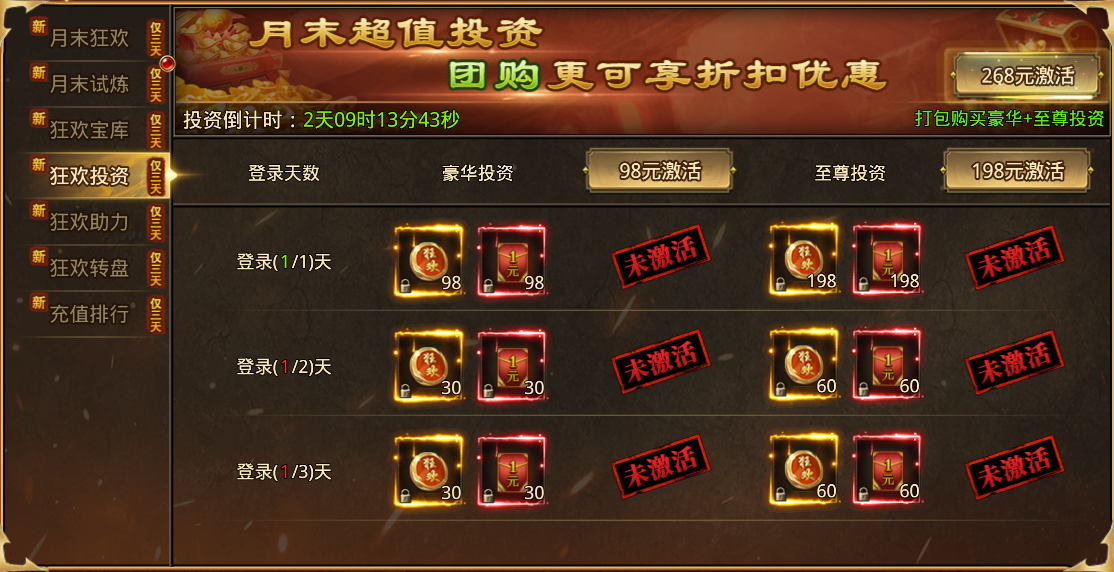Click 至尊投资 60 red envelope icon in 登录(1/2)天 row

point(887,365)
